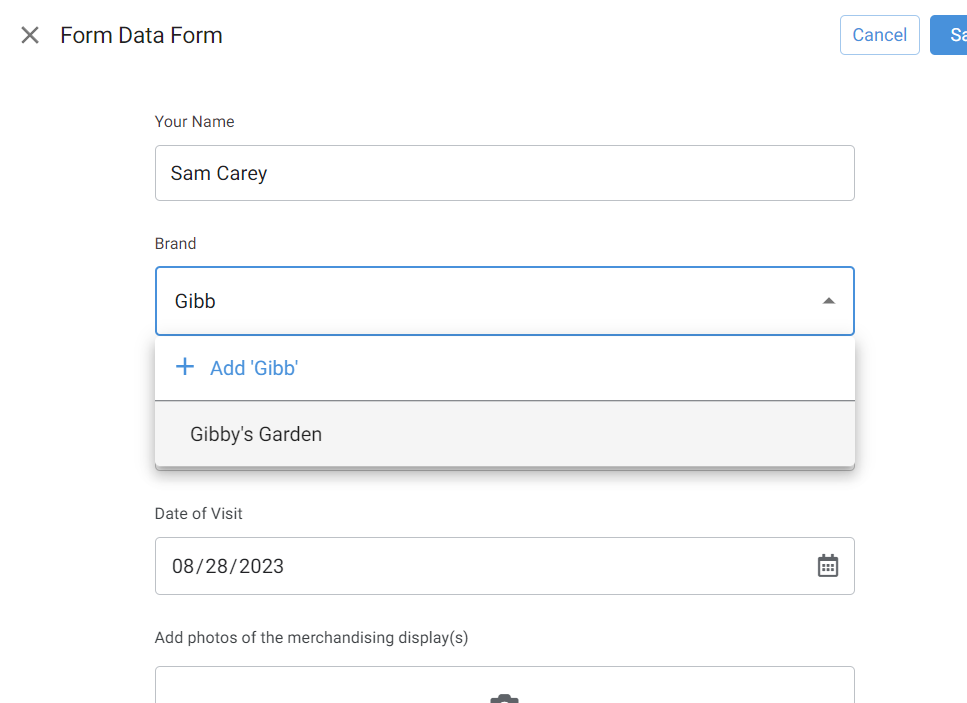
Task: Click the merchandising photo upload box
Action: click(x=504, y=686)
